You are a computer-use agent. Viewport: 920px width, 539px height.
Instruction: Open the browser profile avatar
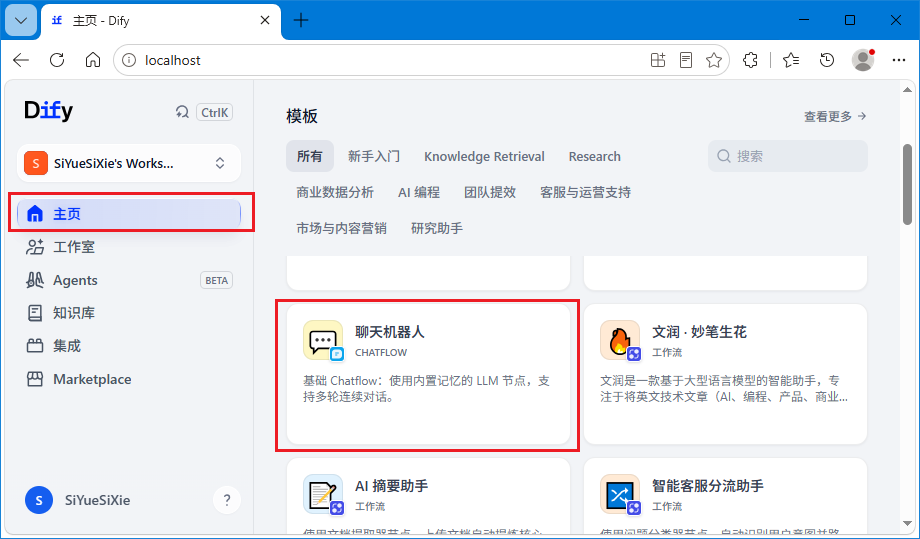(x=863, y=60)
